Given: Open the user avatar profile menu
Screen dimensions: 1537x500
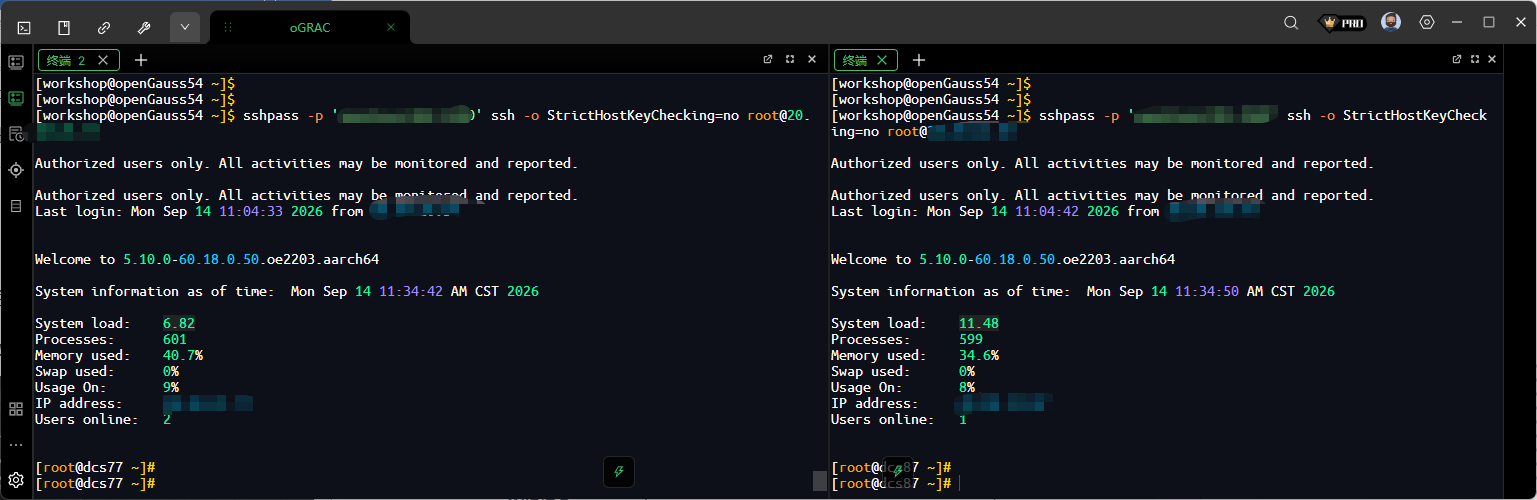Looking at the screenshot, I should [x=1391, y=22].
